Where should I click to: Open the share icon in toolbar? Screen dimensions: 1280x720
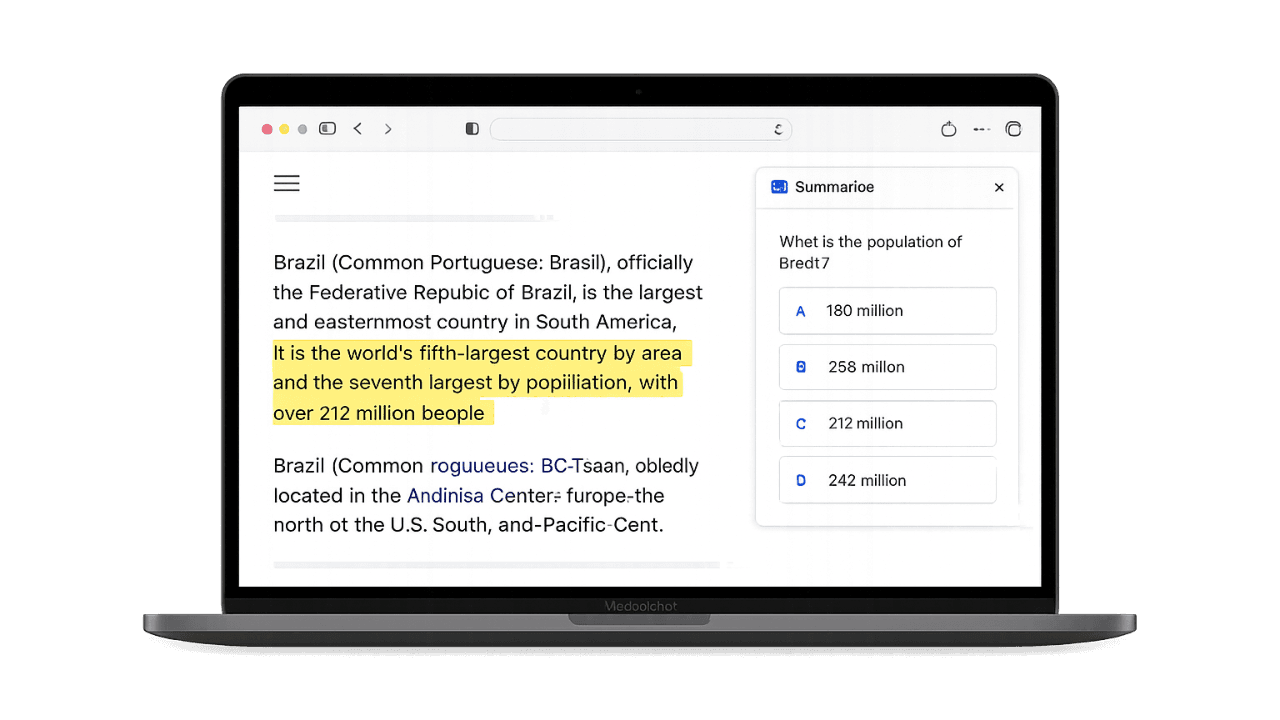tap(949, 129)
